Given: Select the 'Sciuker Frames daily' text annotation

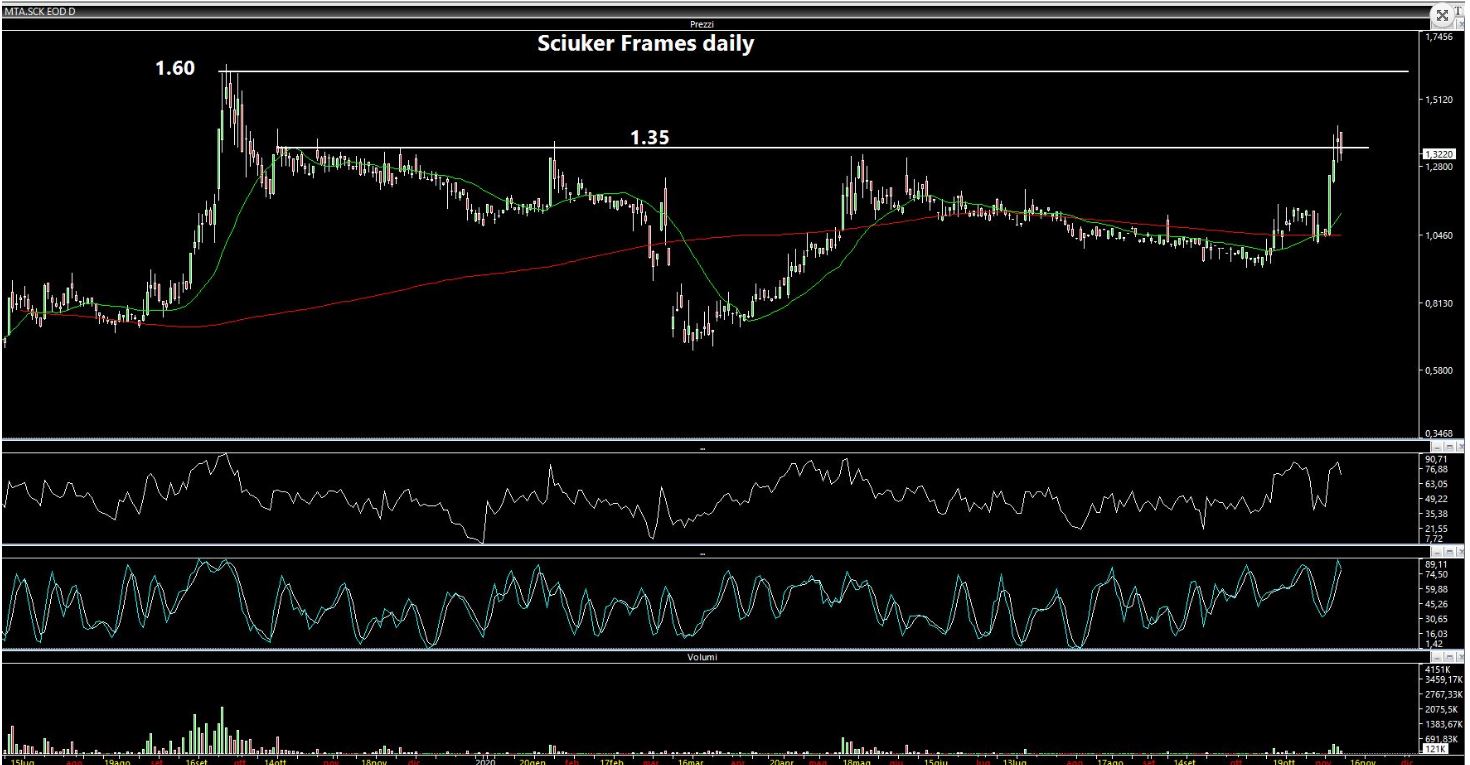Looking at the screenshot, I should point(646,44).
